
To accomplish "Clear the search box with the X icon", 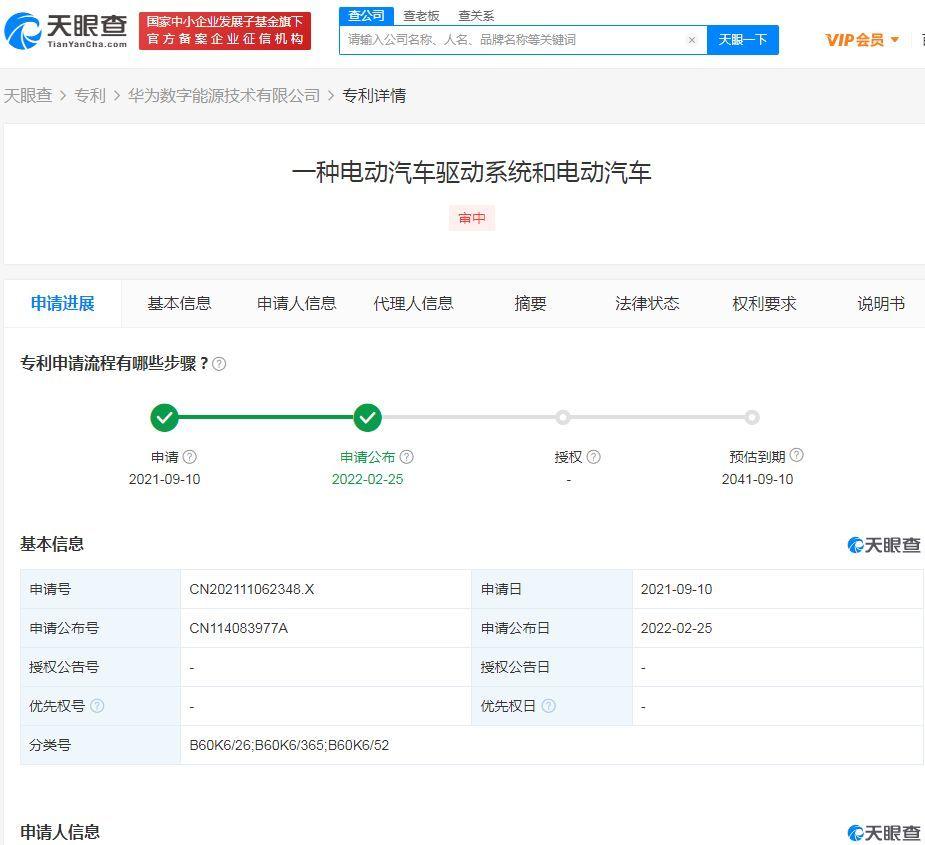I will pos(691,40).
